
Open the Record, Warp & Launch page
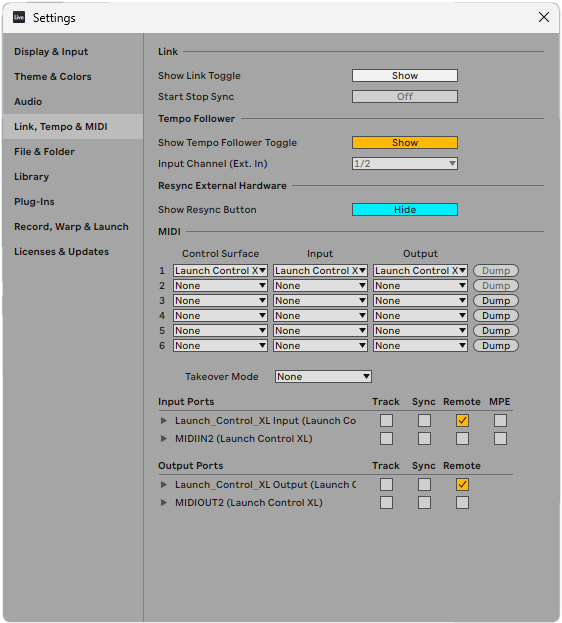[x=71, y=227]
